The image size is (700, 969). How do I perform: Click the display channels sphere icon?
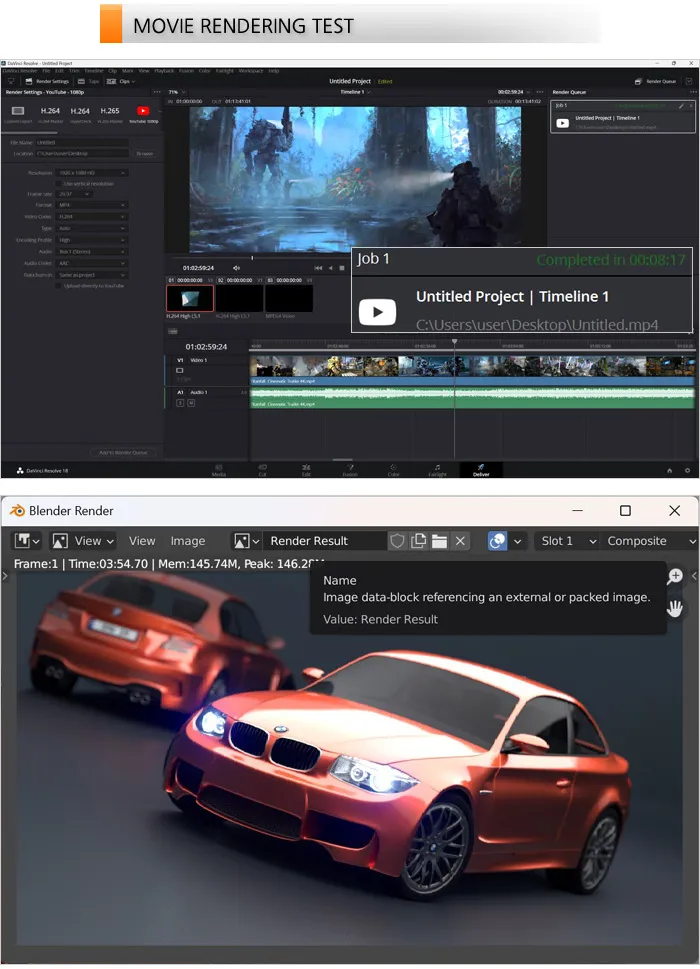pos(497,541)
